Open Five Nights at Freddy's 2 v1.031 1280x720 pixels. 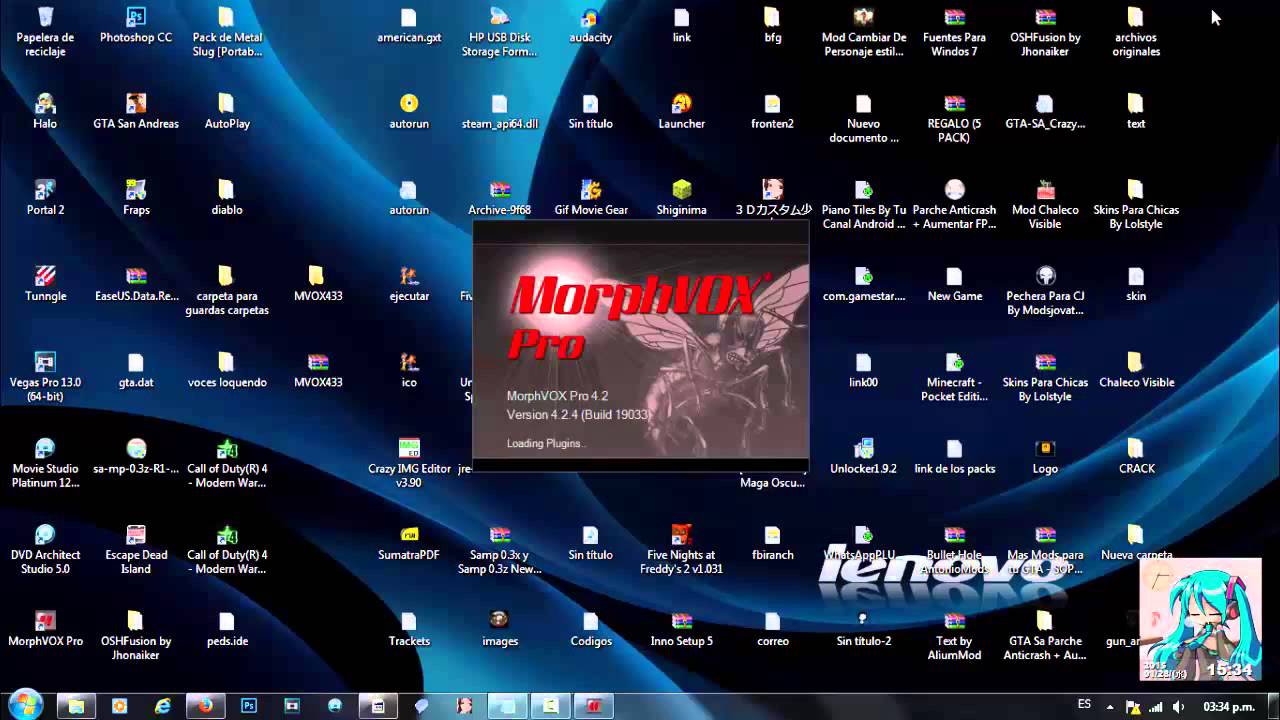(682, 548)
